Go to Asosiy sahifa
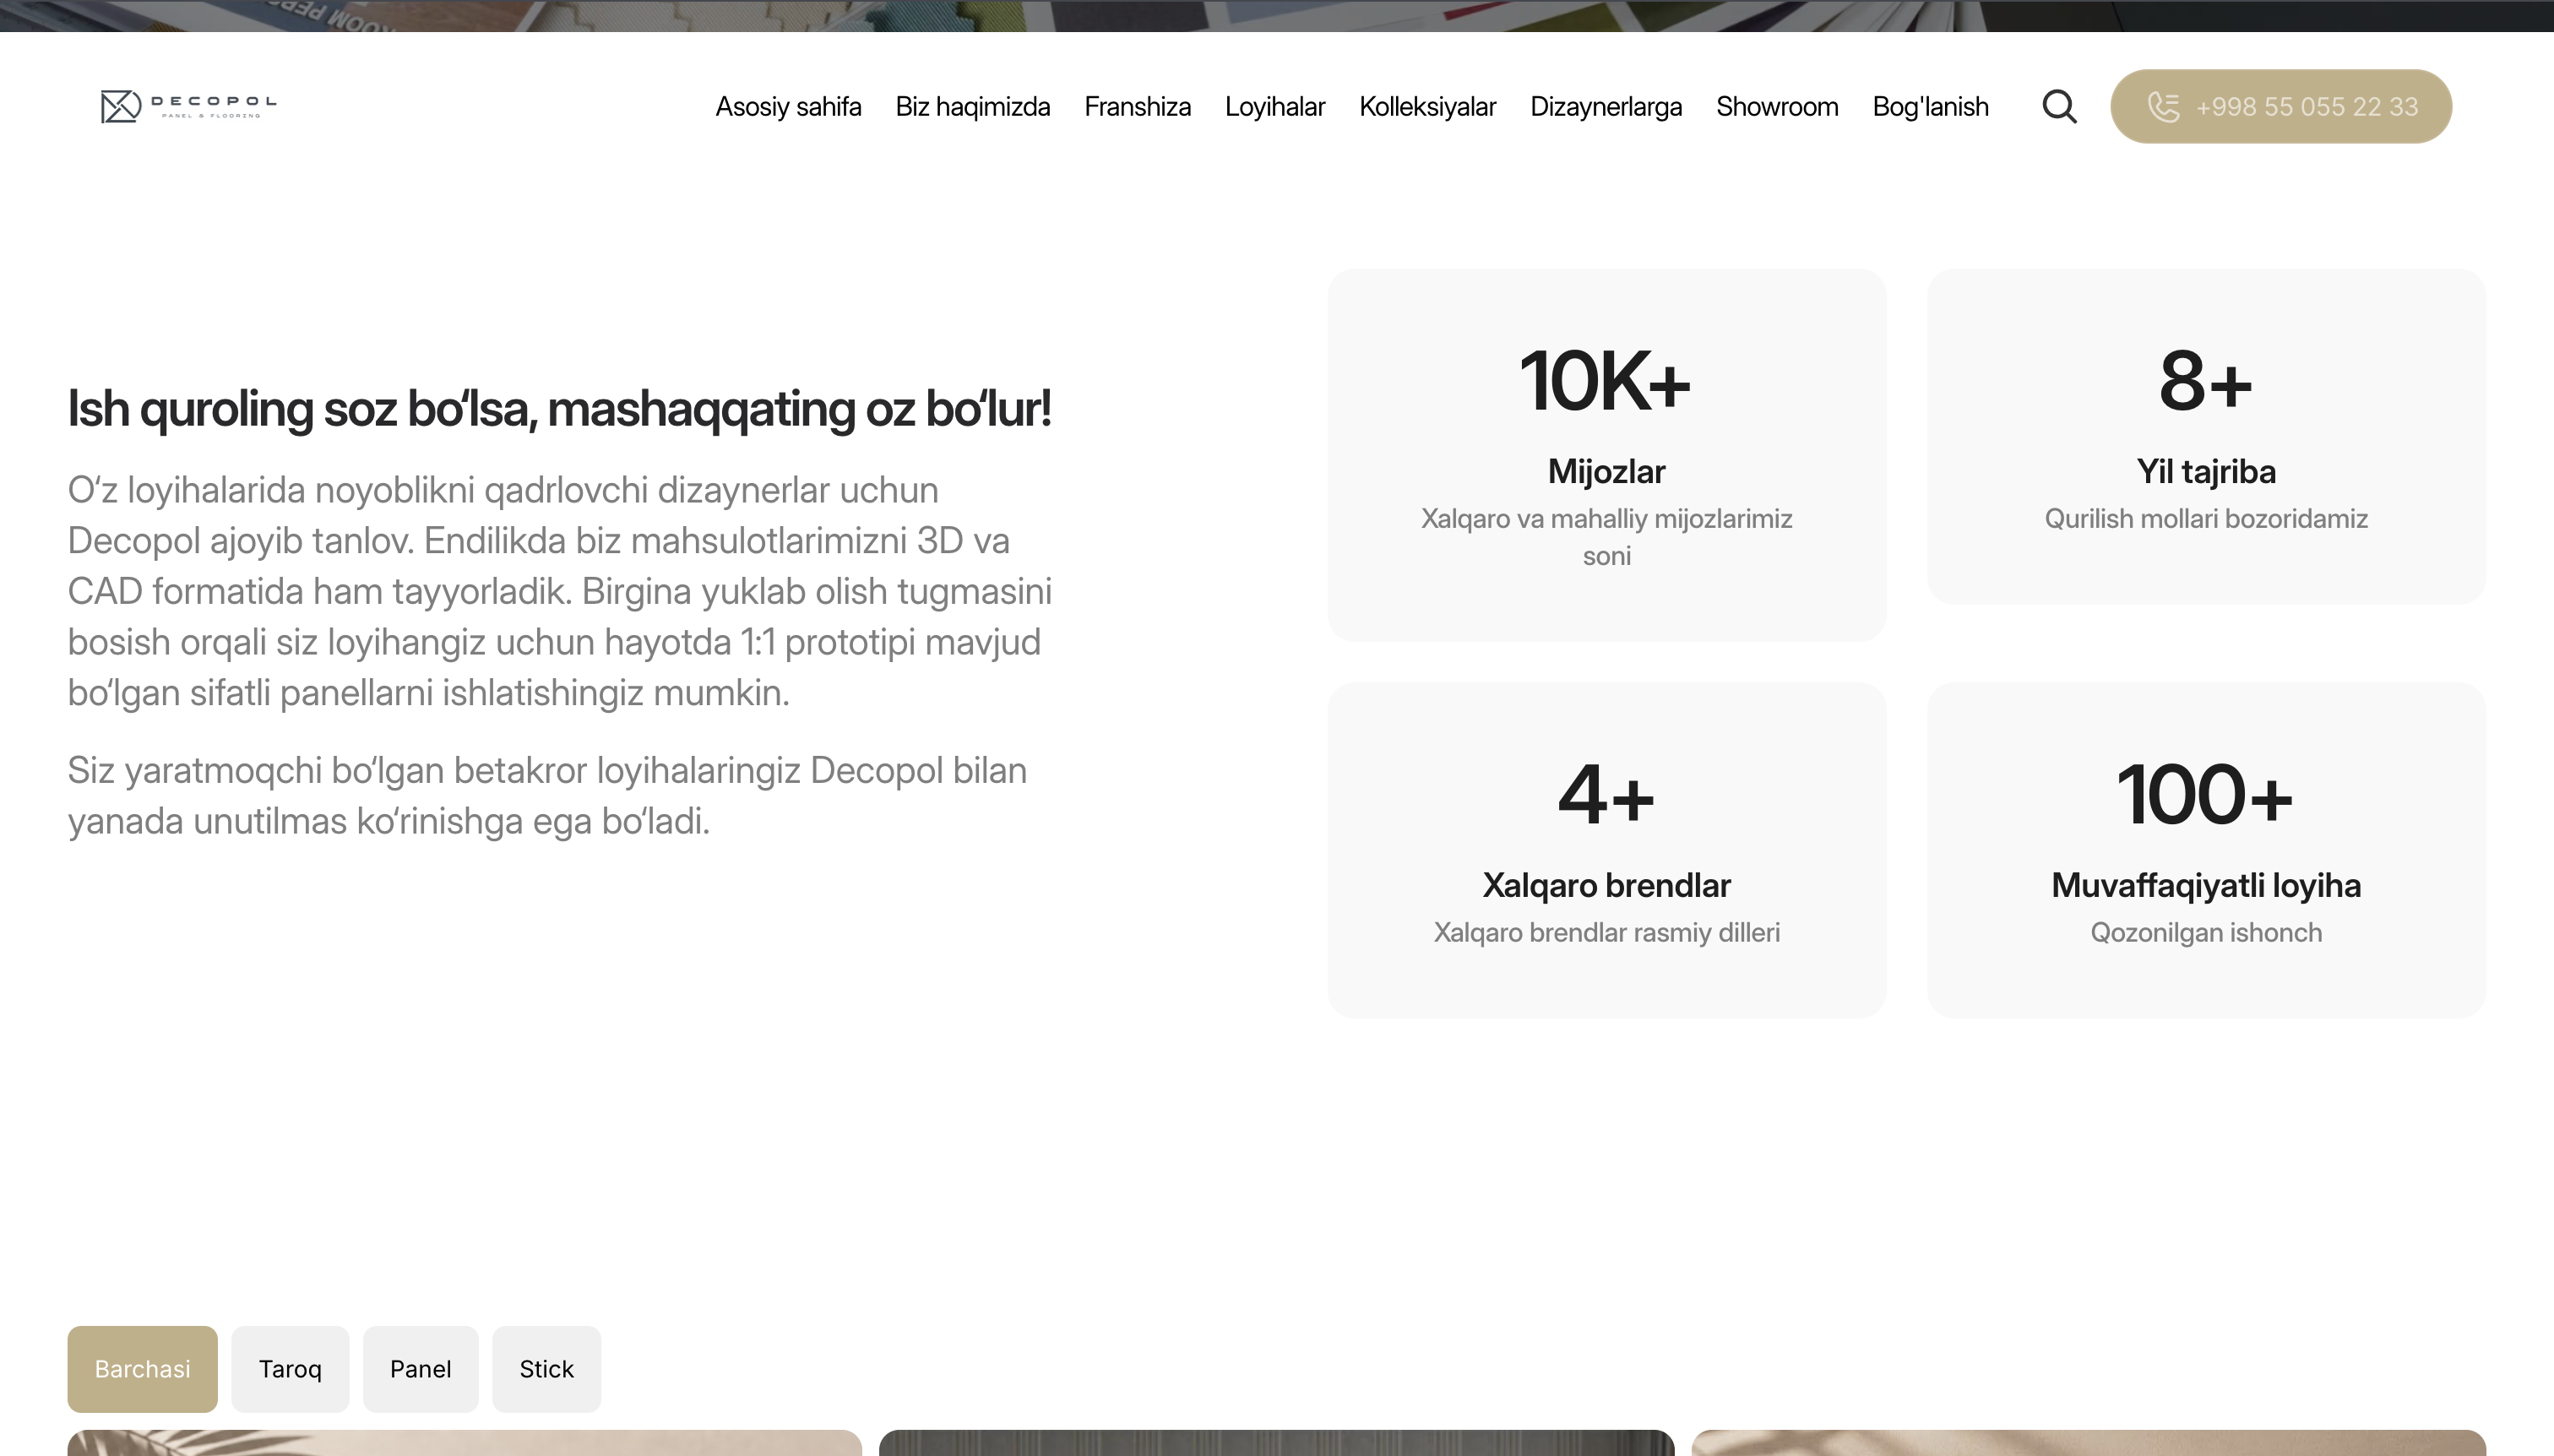The image size is (2554, 1456). tap(788, 106)
